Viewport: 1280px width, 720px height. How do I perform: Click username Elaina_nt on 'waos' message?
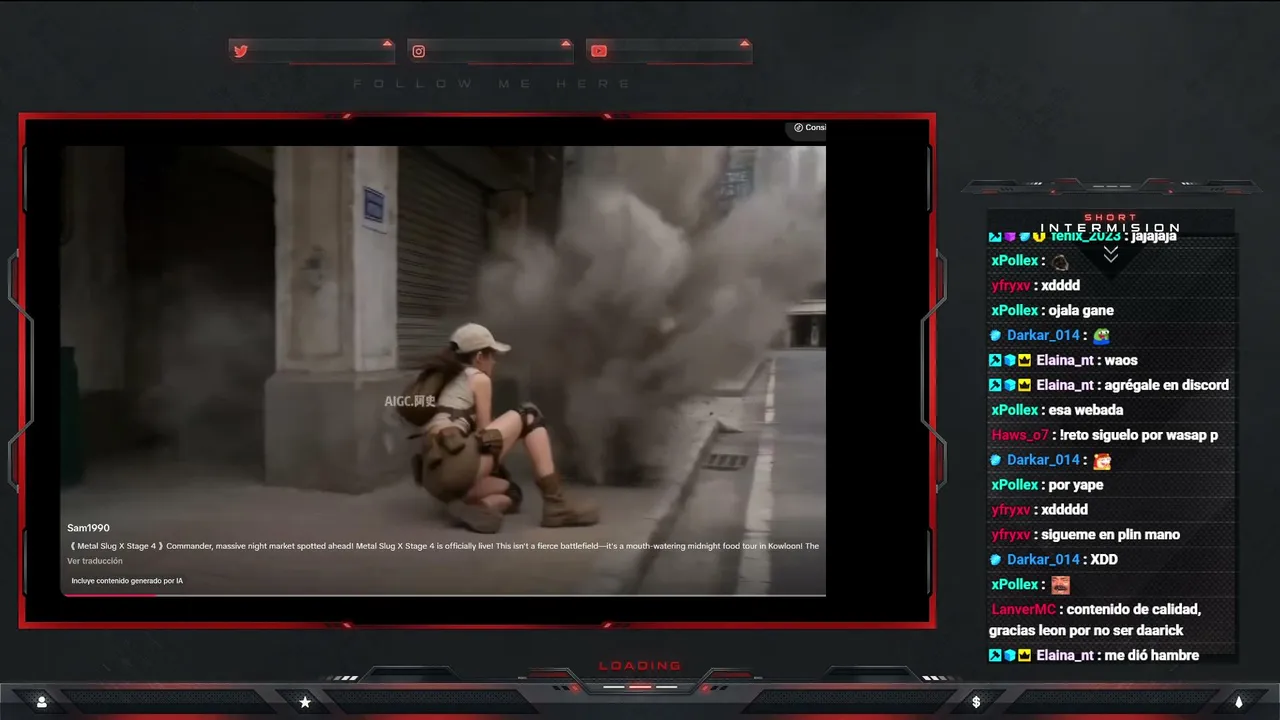tap(1065, 361)
